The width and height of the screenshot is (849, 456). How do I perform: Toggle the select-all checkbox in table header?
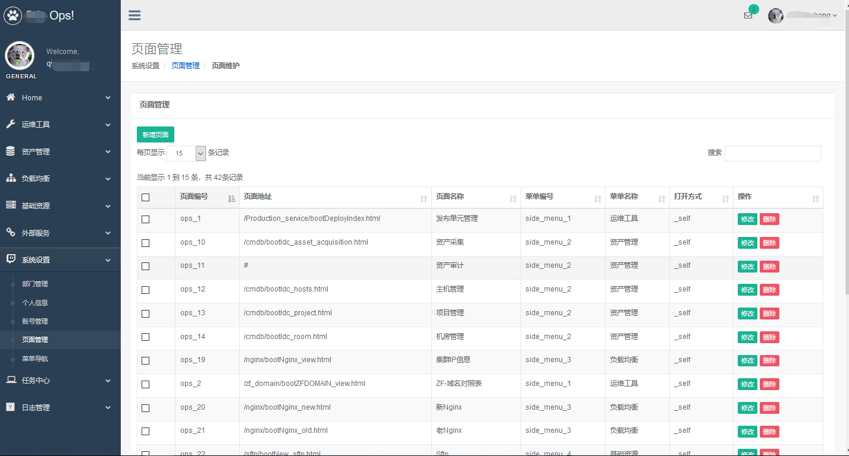pyautogui.click(x=146, y=198)
